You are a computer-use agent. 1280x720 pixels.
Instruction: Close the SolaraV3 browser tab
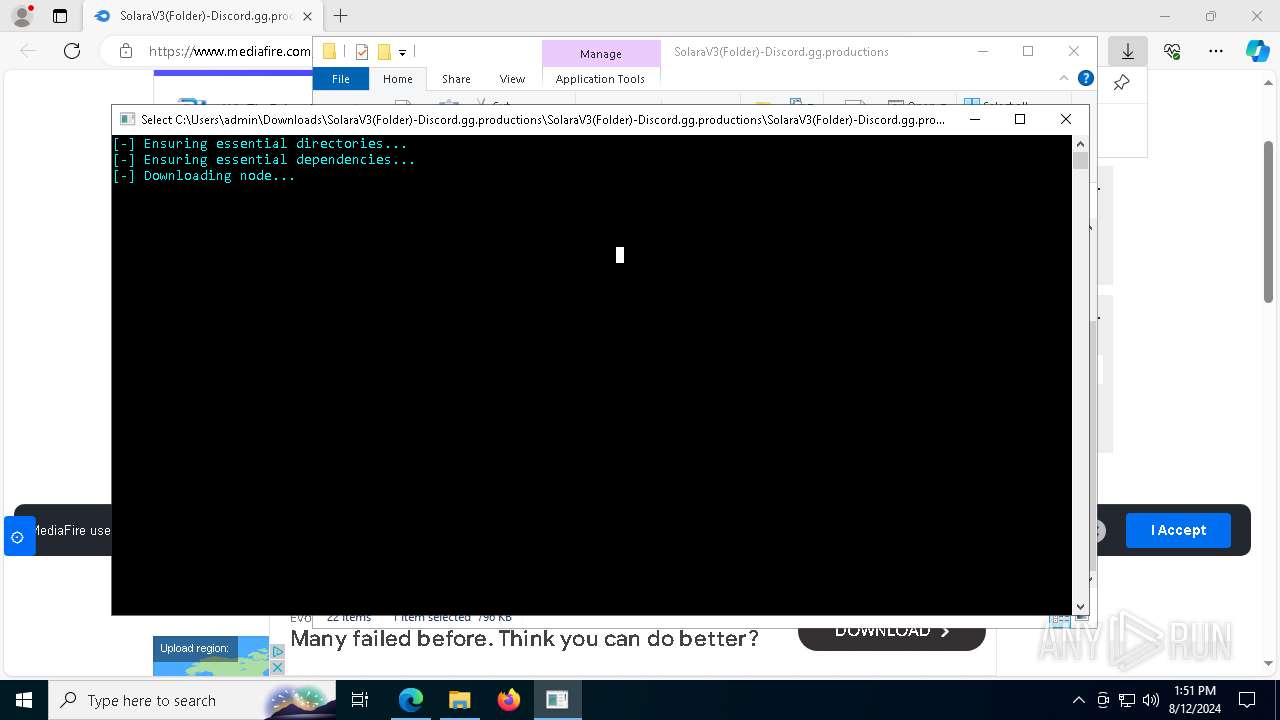[x=307, y=16]
